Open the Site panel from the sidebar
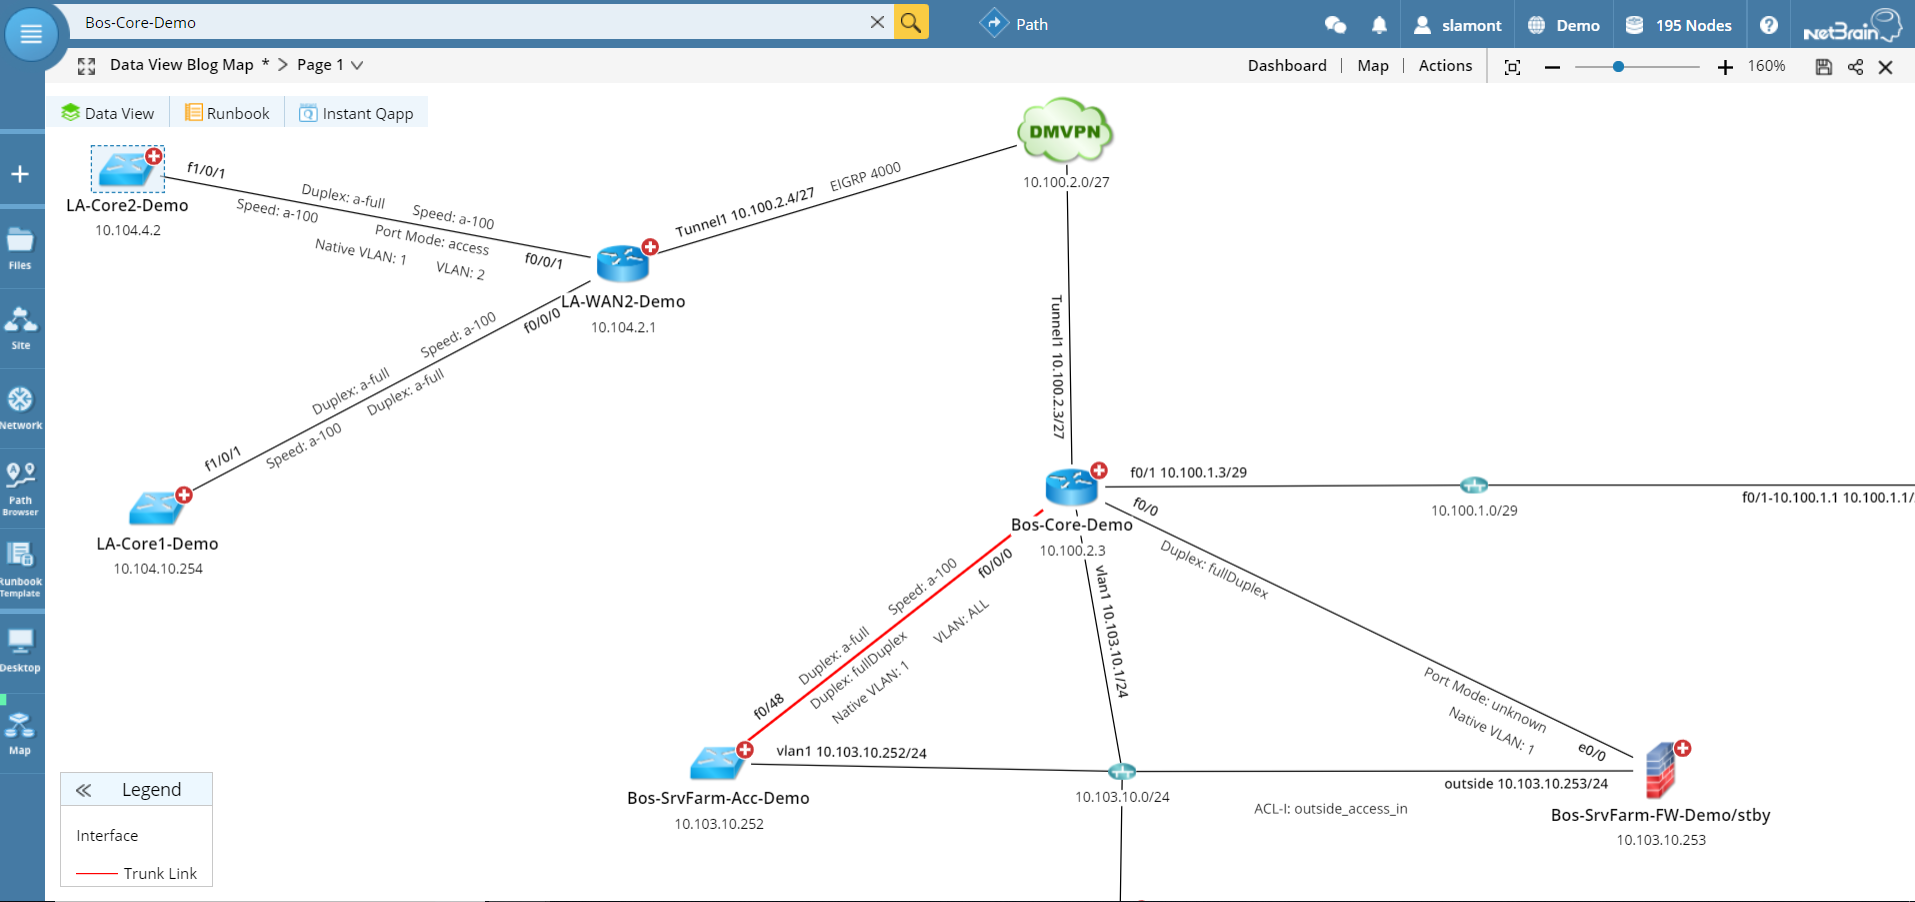Screen dimensions: 1915x902 tap(20, 322)
